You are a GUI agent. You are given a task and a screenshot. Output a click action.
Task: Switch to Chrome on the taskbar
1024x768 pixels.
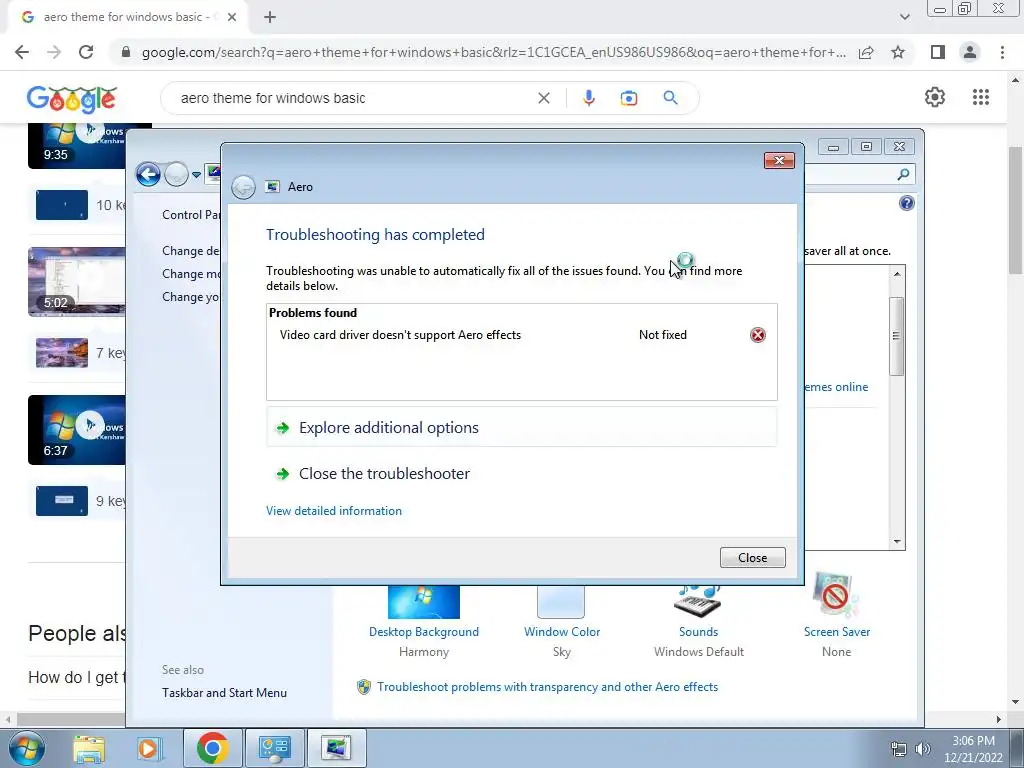212,748
